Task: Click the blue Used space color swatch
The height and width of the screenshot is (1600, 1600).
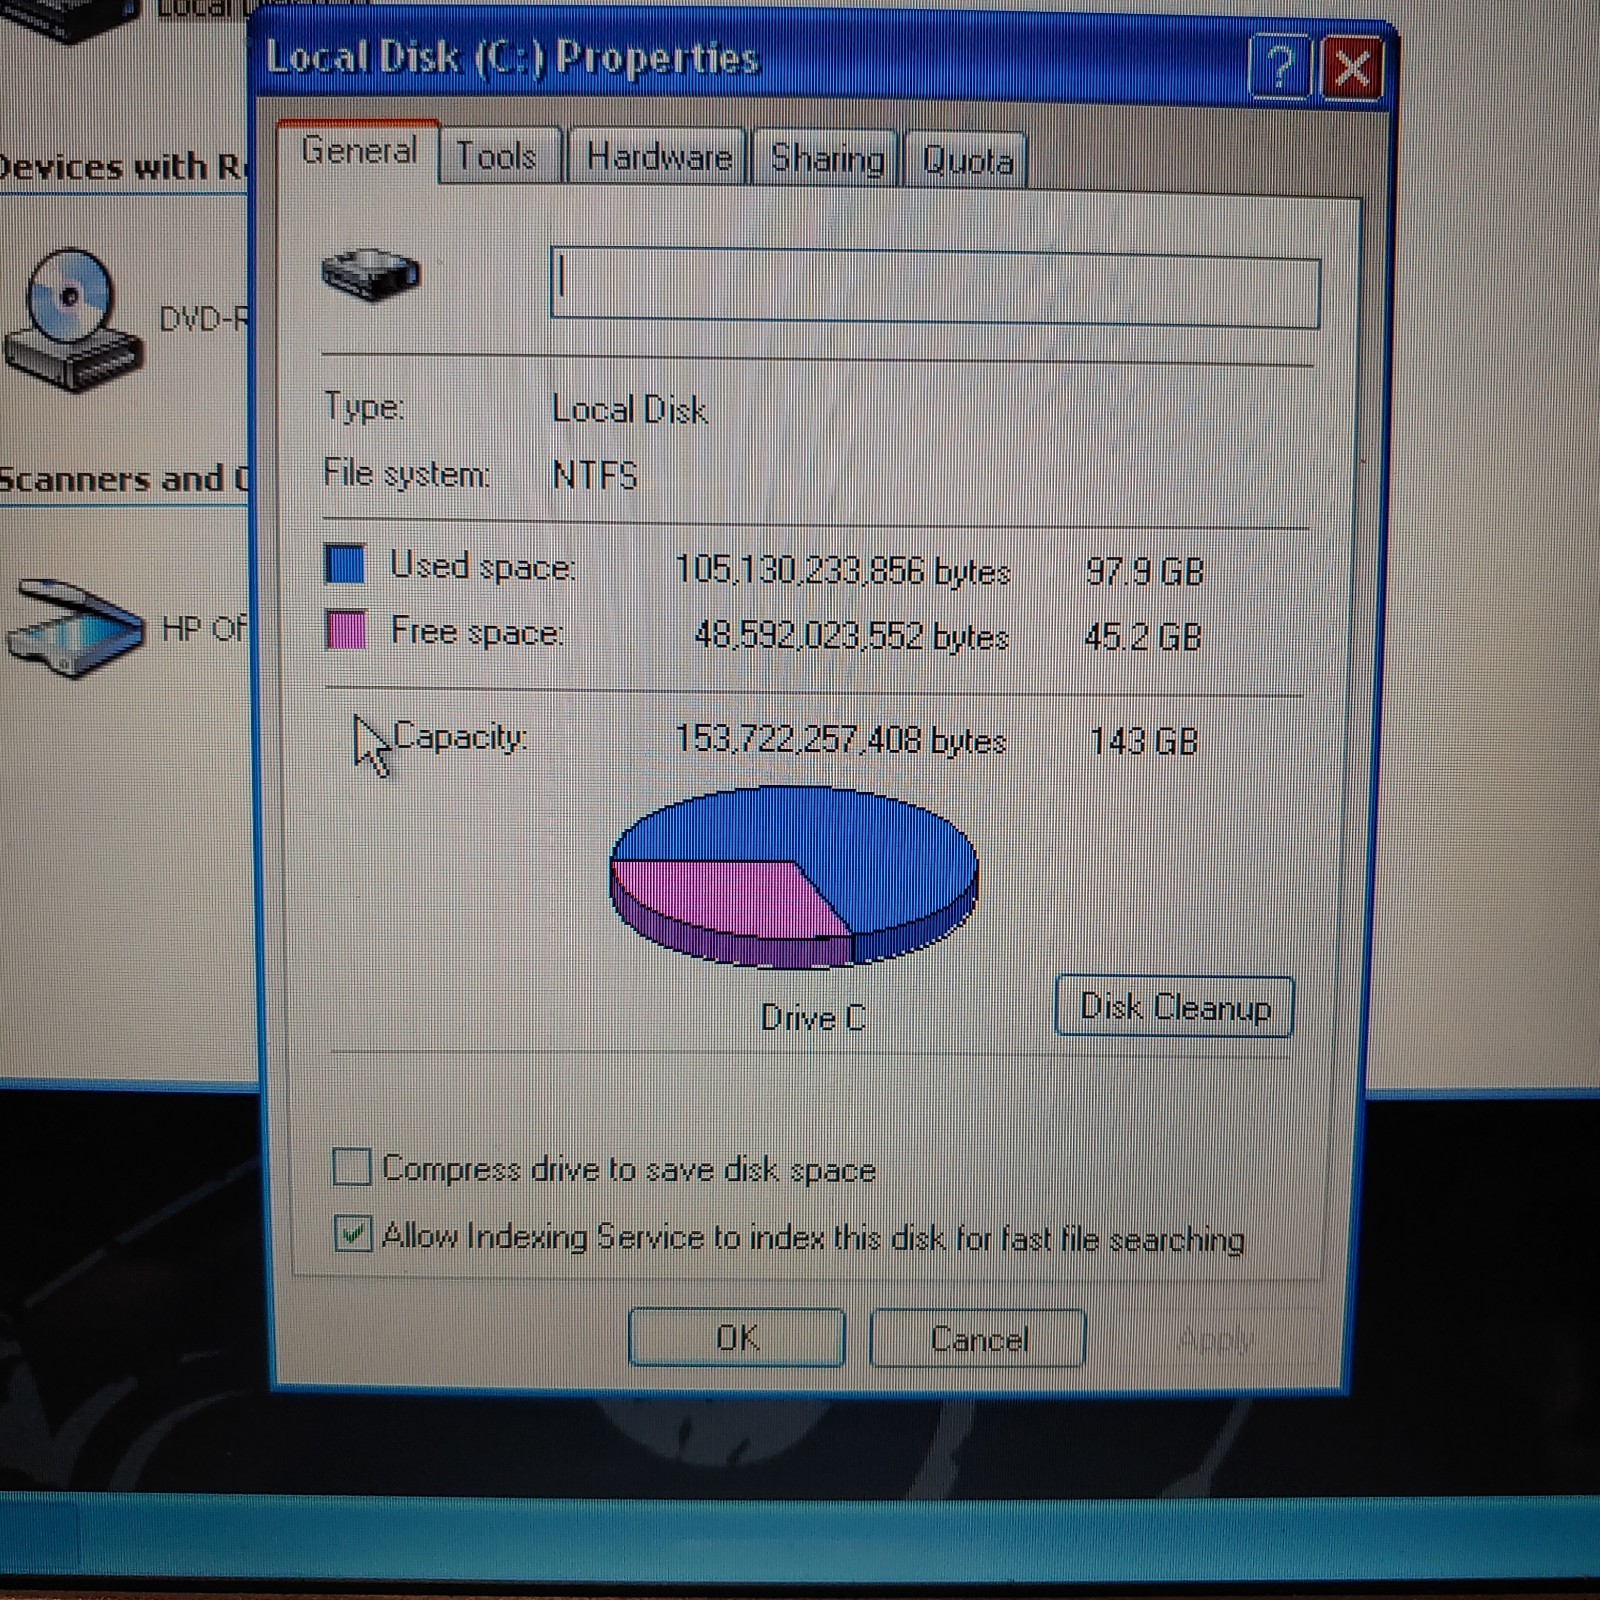Action: pos(345,564)
